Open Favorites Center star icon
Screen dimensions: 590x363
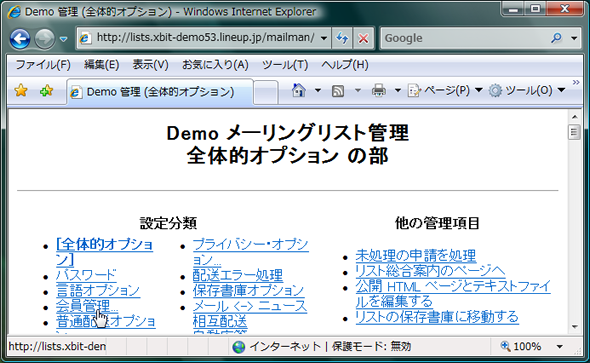pos(21,91)
